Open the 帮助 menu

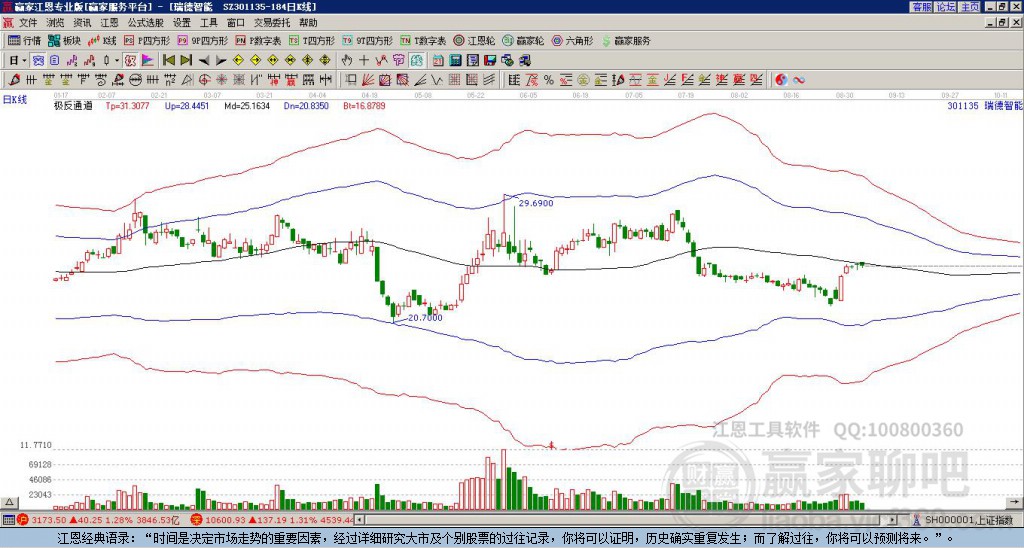(x=308, y=23)
